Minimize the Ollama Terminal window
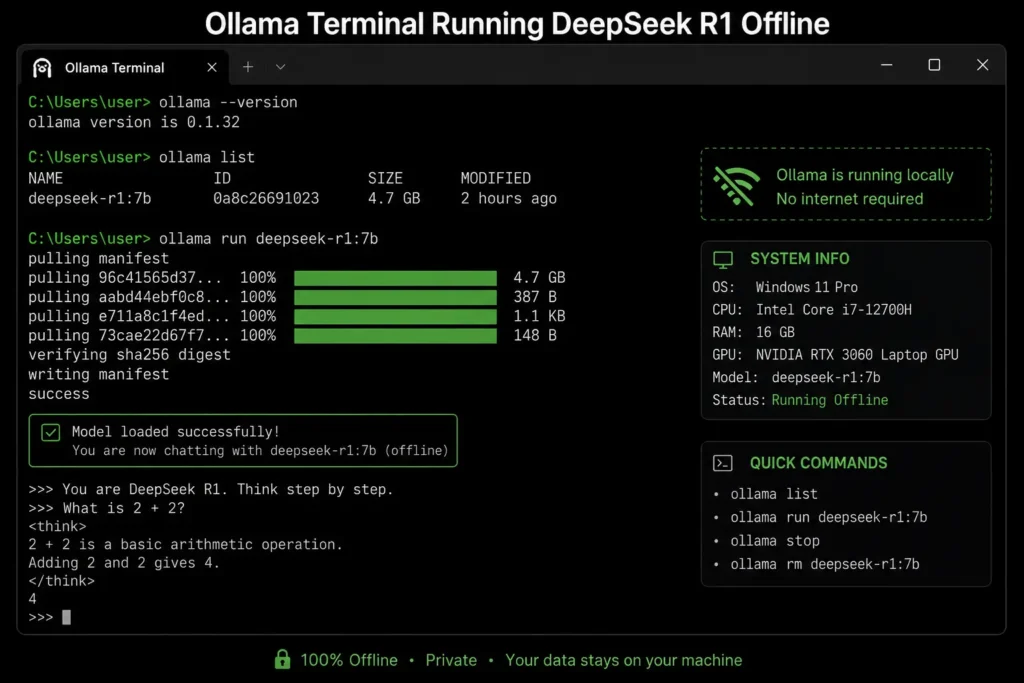This screenshot has width=1024, height=683. click(886, 65)
